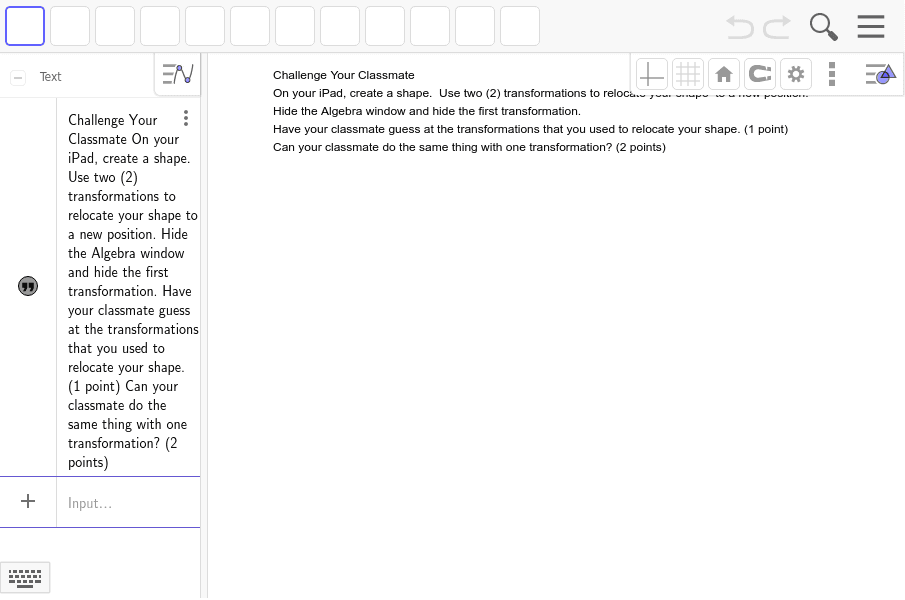
Task: Click the plus icon beside Input
Action: [x=28, y=501]
